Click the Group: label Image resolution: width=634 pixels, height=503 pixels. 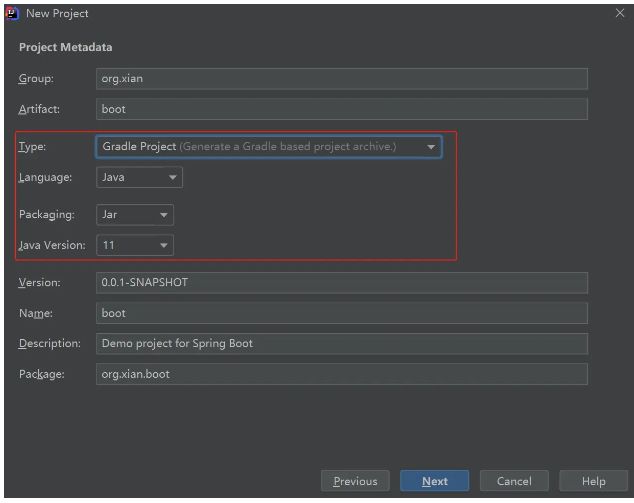pos(36,78)
